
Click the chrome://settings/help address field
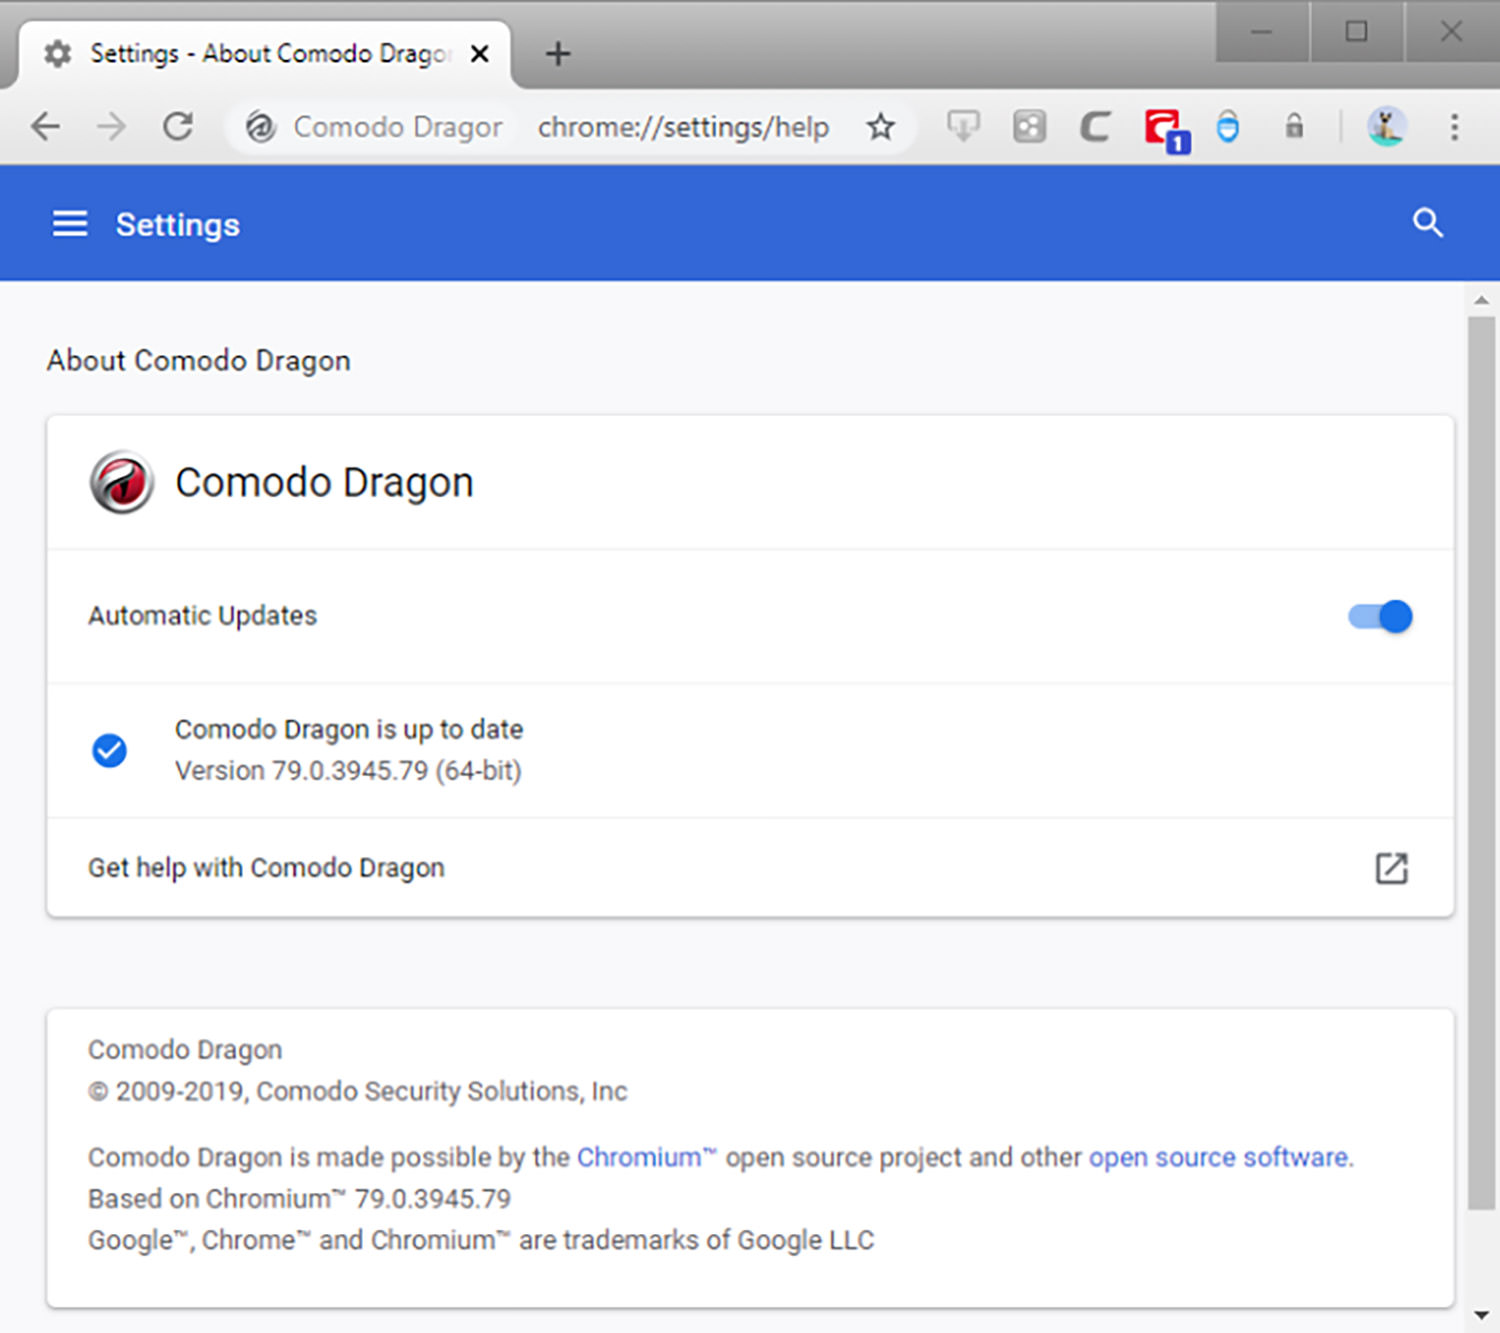click(683, 127)
